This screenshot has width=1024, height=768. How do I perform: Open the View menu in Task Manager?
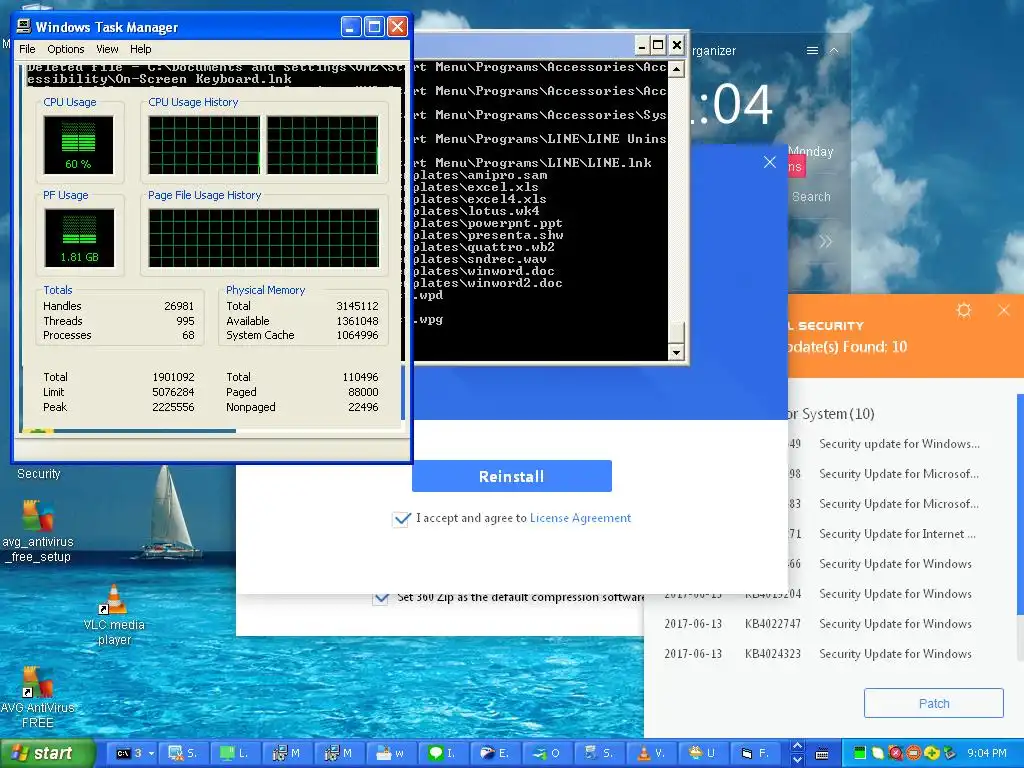[x=107, y=49]
